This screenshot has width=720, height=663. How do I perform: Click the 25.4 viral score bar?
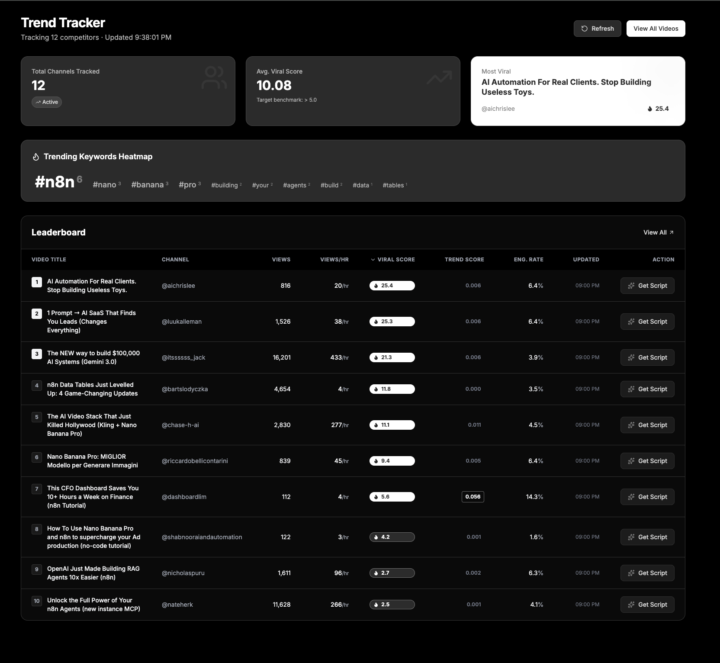click(x=392, y=286)
